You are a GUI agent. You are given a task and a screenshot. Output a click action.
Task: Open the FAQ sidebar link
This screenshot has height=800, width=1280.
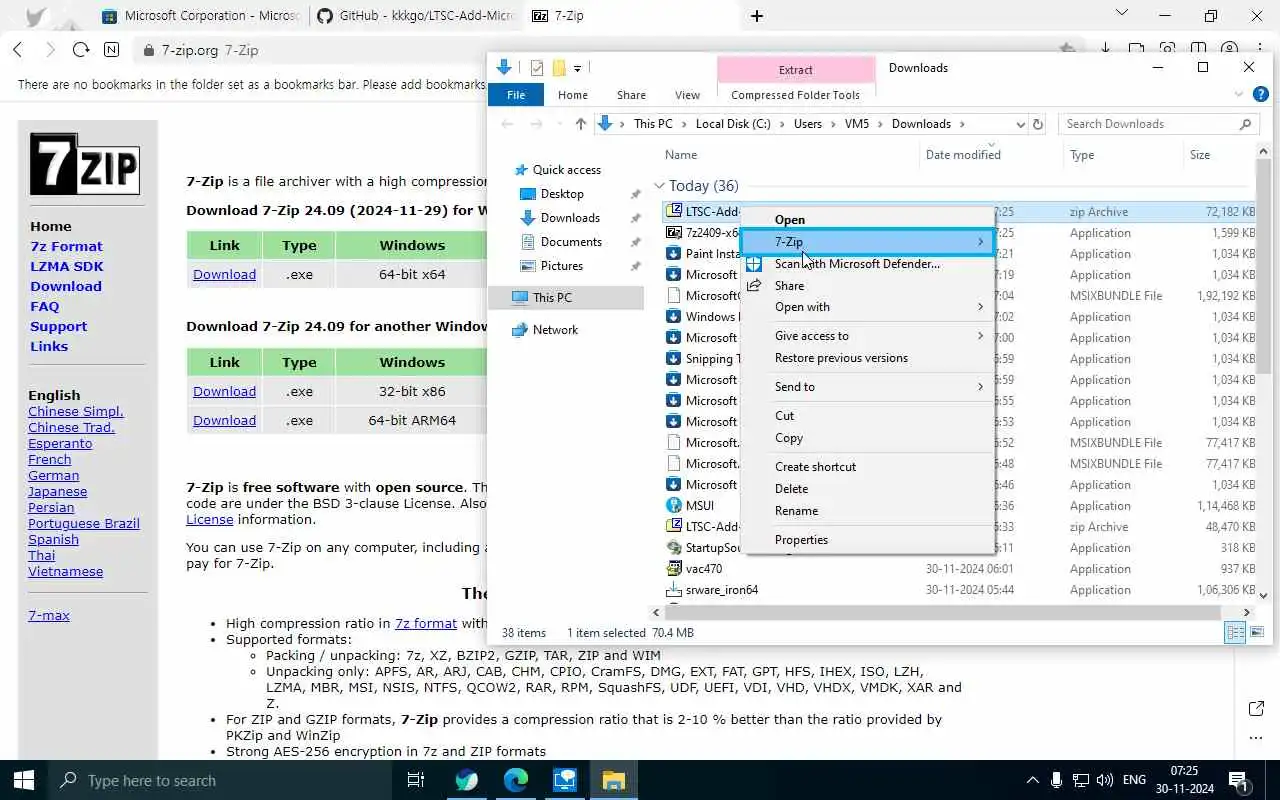pos(45,306)
